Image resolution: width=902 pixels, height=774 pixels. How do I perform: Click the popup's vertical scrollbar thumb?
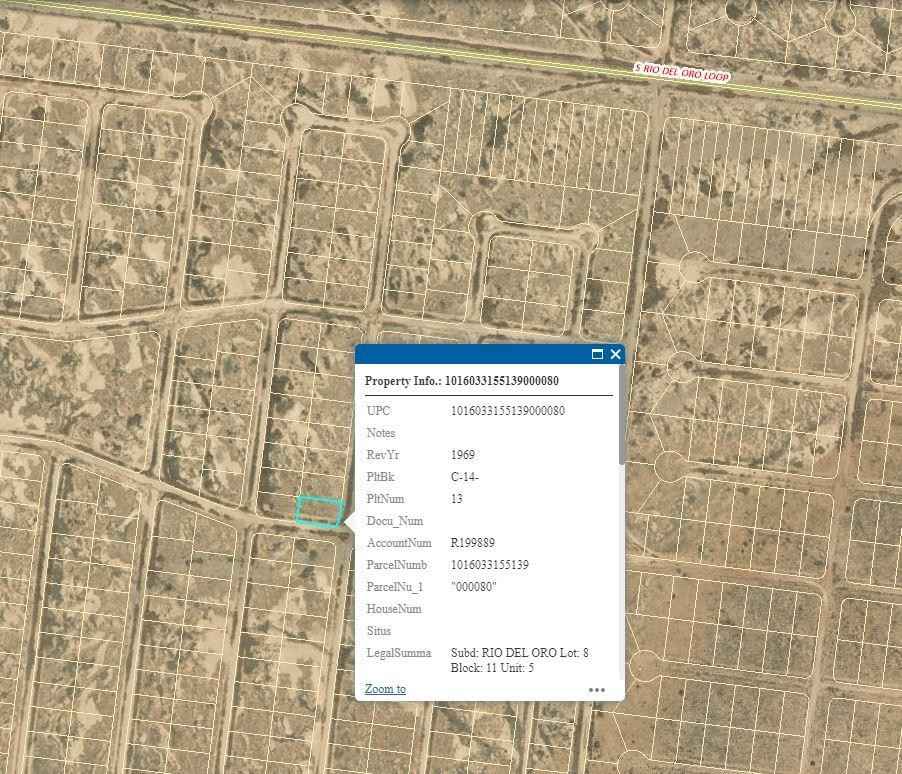tap(622, 414)
